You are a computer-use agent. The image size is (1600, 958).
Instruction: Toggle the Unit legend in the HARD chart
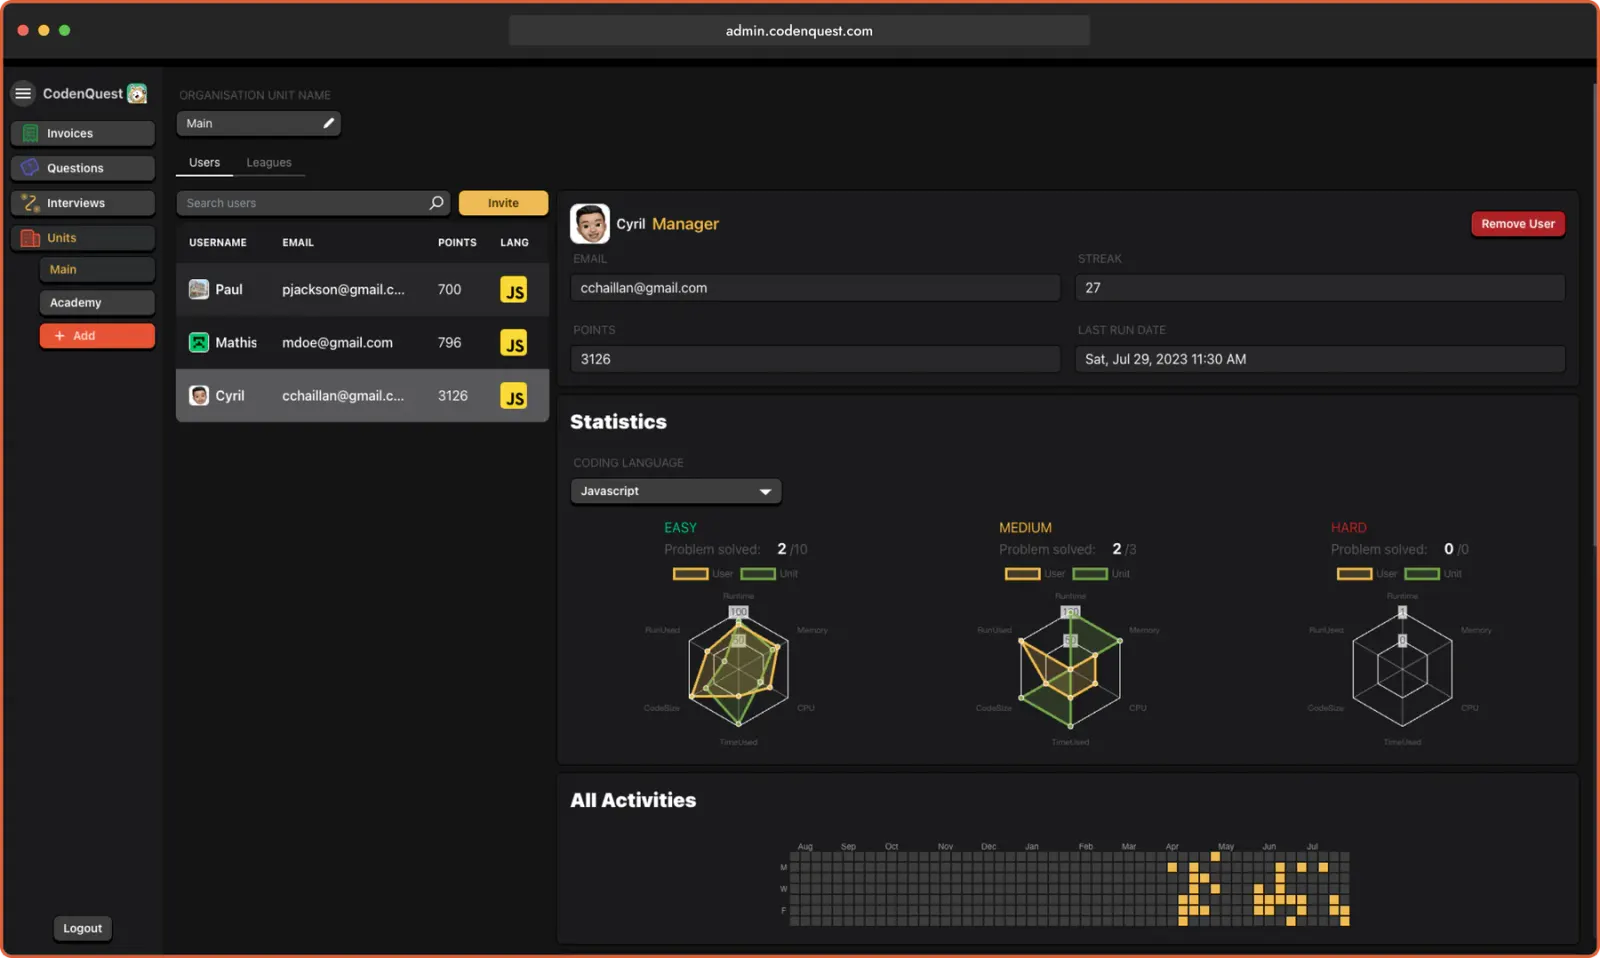pos(1433,573)
